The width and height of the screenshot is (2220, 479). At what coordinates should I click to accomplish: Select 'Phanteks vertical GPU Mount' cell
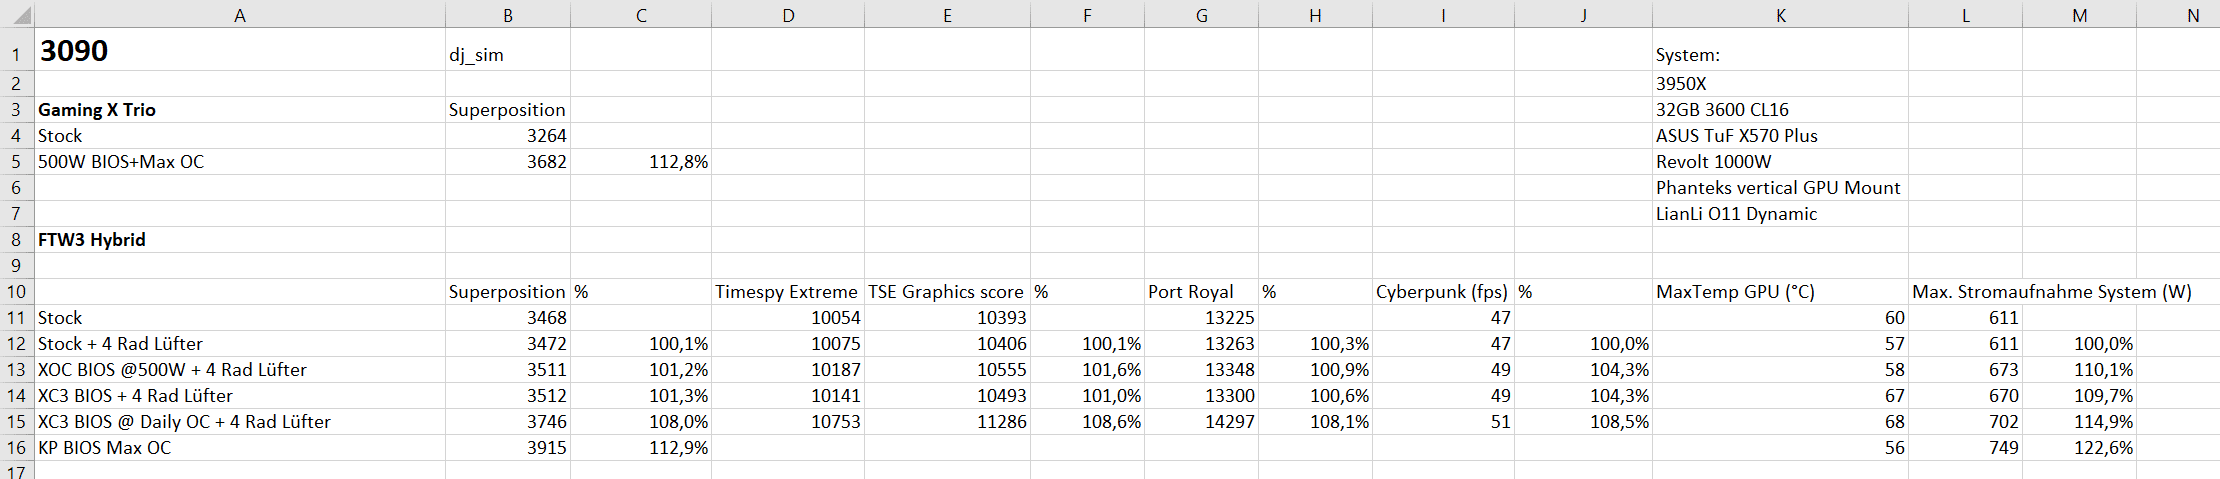tap(1780, 188)
